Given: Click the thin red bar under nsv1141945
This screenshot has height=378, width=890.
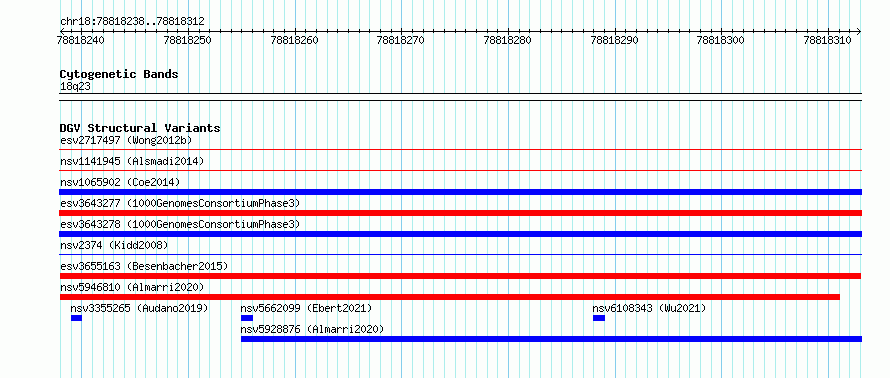Looking at the screenshot, I should pos(461,170).
